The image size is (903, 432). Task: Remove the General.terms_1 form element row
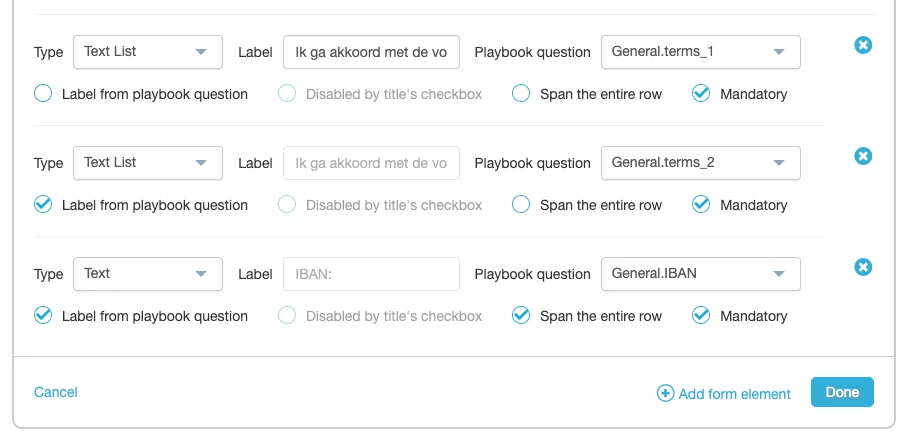(864, 45)
